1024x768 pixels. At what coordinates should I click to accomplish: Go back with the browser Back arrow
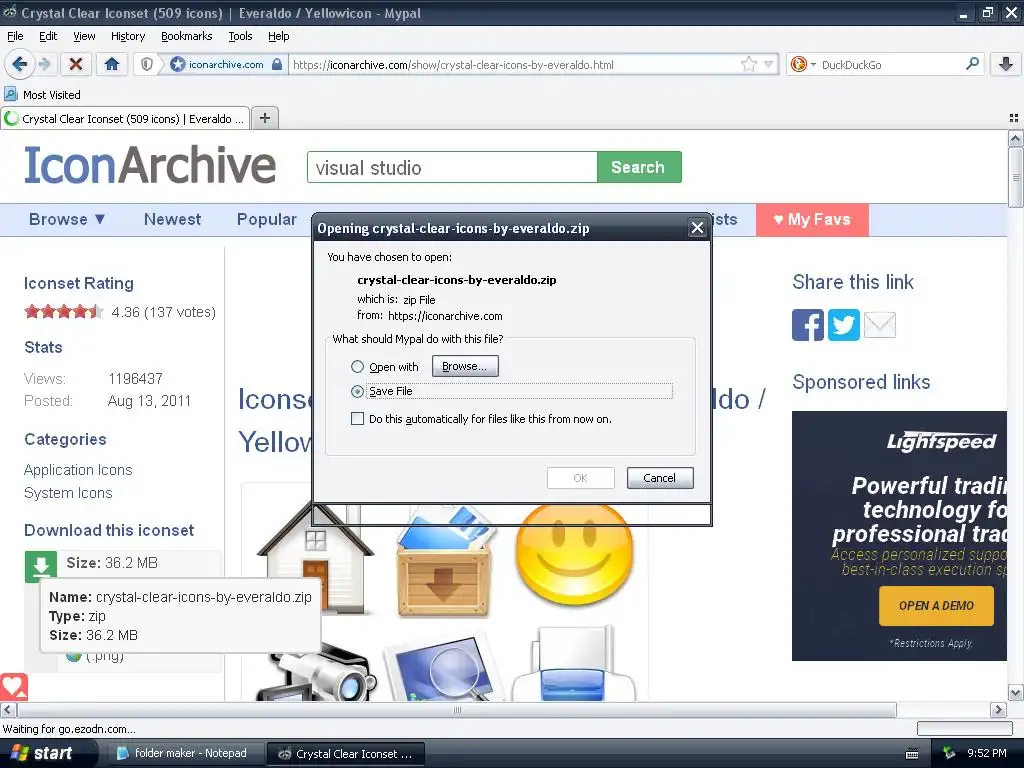(x=18, y=64)
